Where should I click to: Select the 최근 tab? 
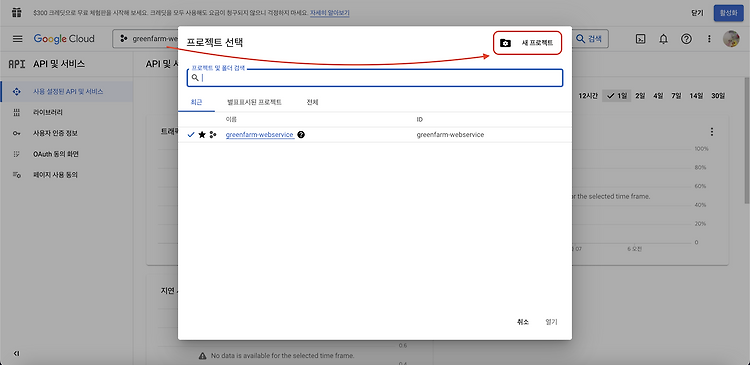click(196, 102)
